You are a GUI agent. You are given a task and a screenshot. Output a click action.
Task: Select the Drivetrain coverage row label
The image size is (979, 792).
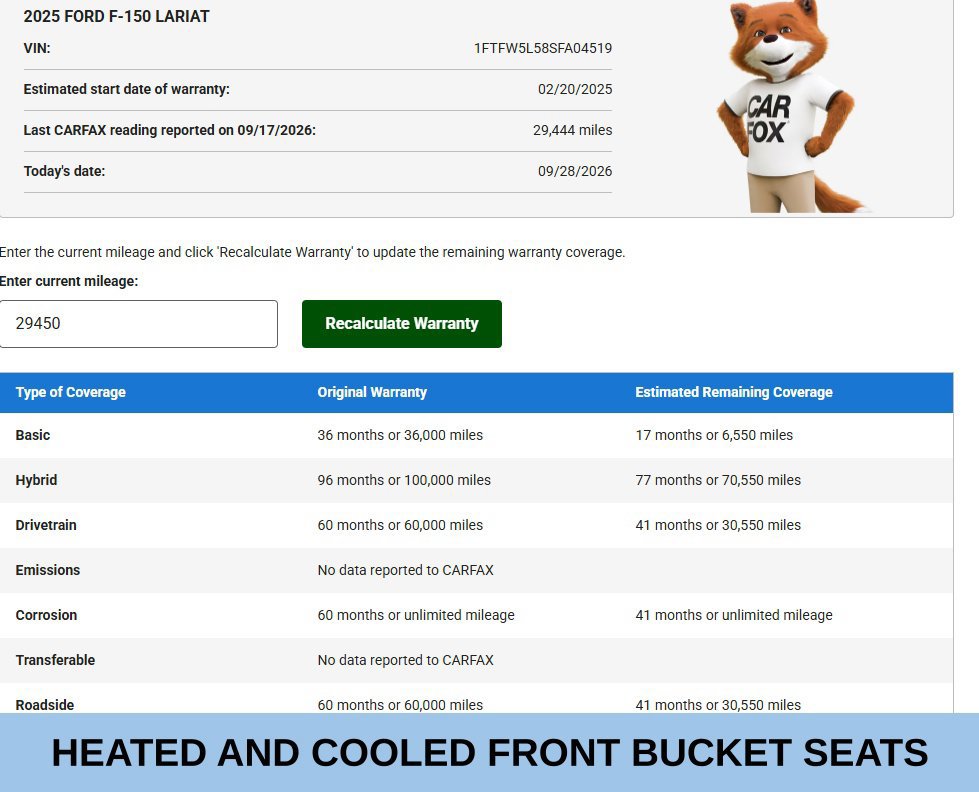[46, 525]
